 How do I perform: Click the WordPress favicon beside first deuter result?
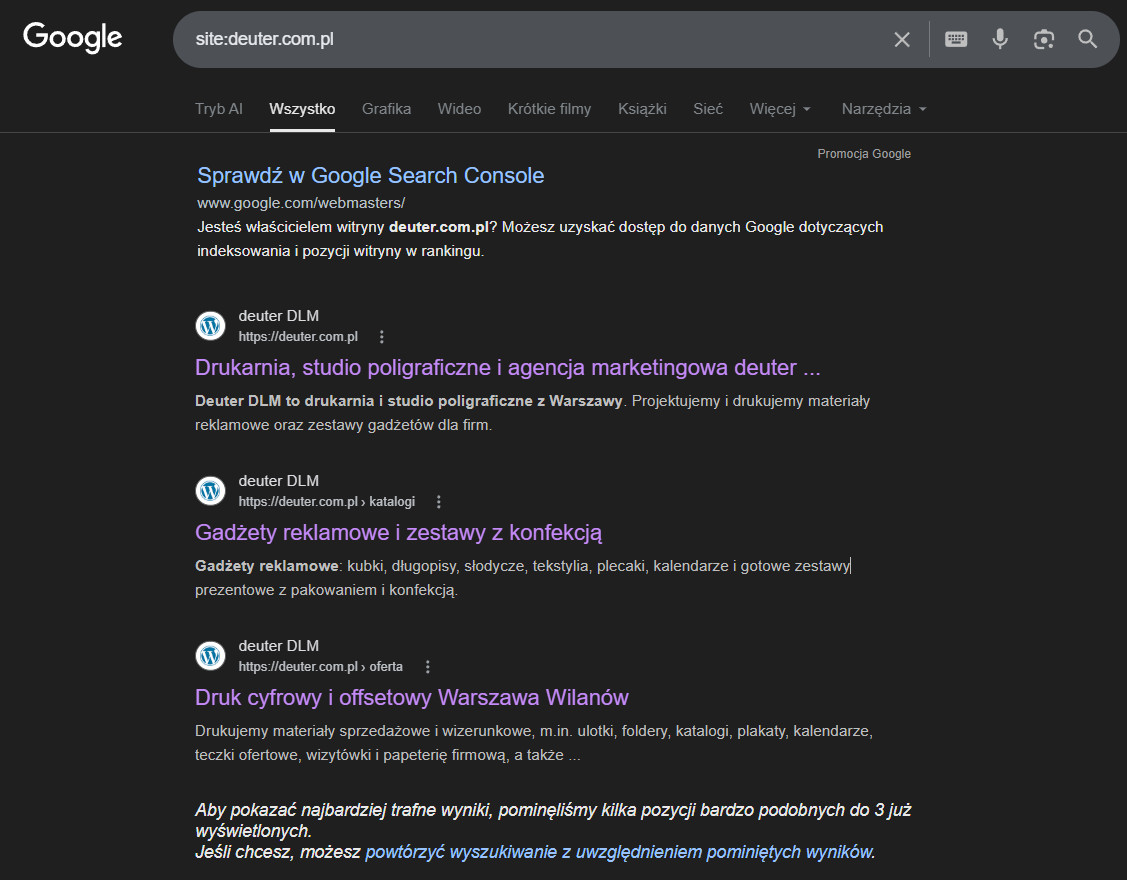pyautogui.click(x=210, y=325)
